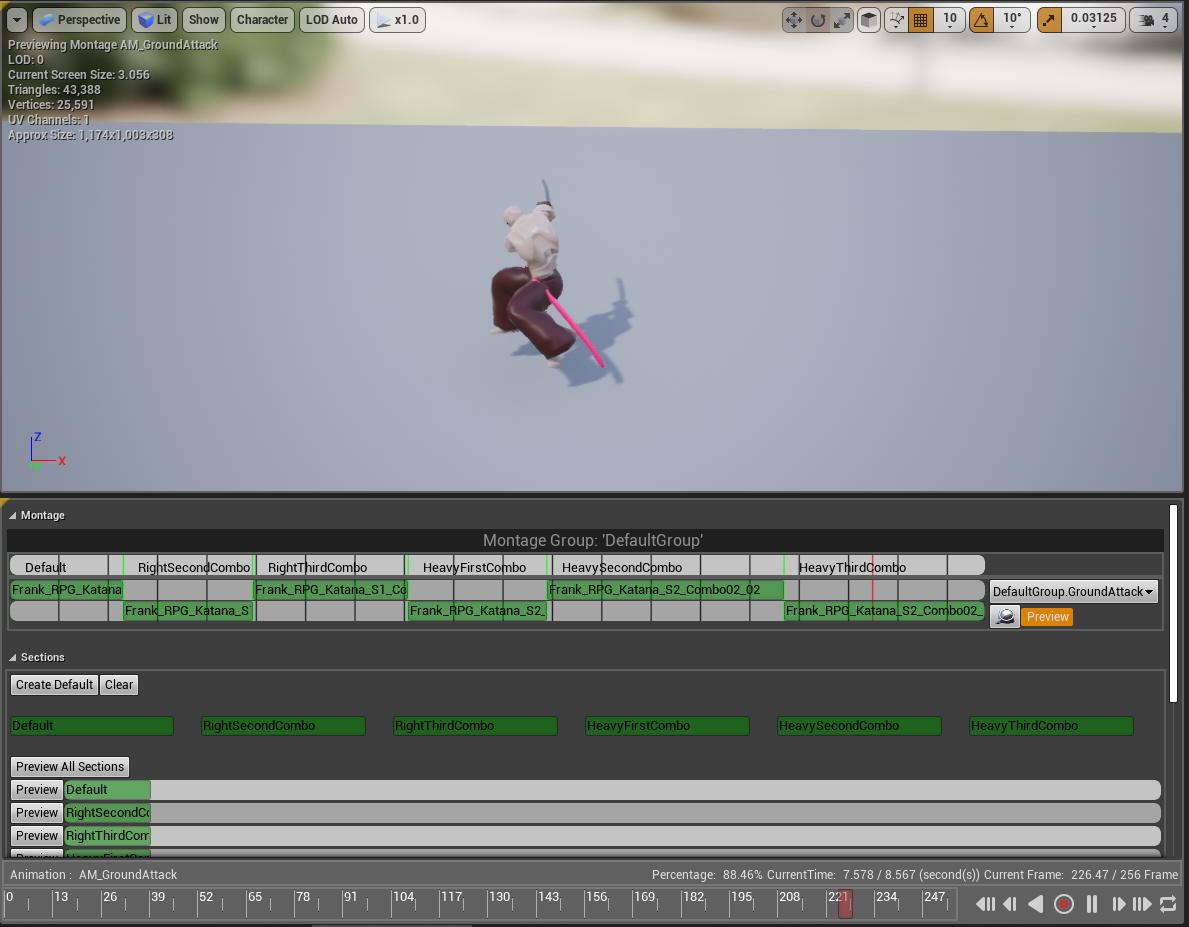1189x927 pixels.
Task: Select HeavyThirdCombo section green block
Action: point(1051,726)
